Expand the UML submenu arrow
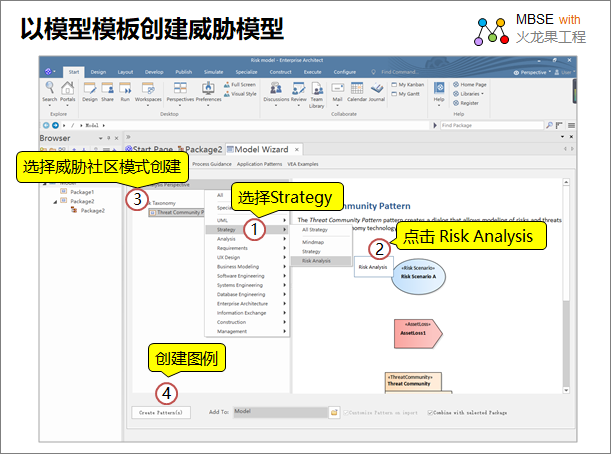The height and width of the screenshot is (455, 612). pyautogui.click(x=285, y=220)
